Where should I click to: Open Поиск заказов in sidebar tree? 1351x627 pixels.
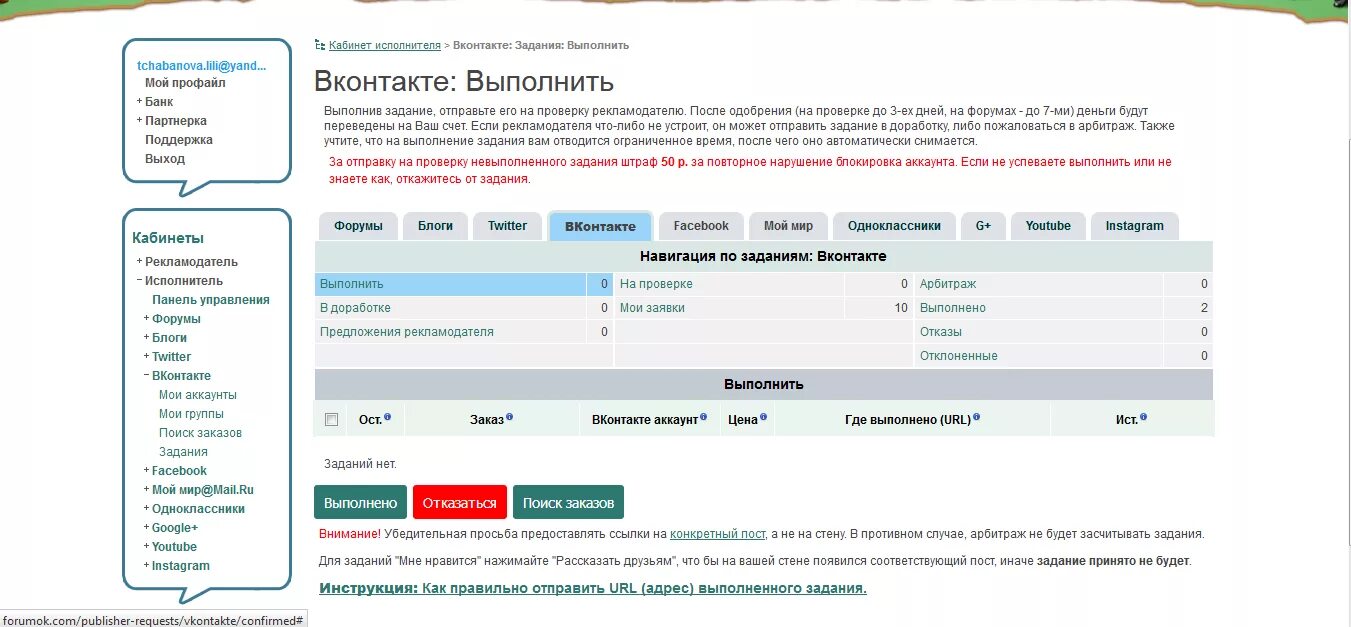click(x=200, y=433)
